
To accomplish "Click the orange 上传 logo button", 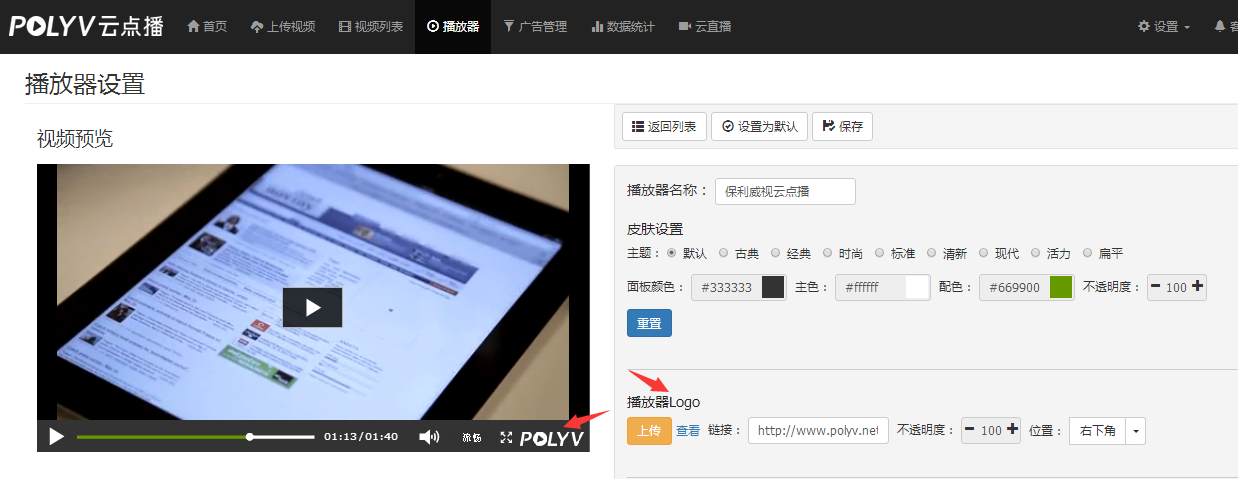I will tap(649, 431).
